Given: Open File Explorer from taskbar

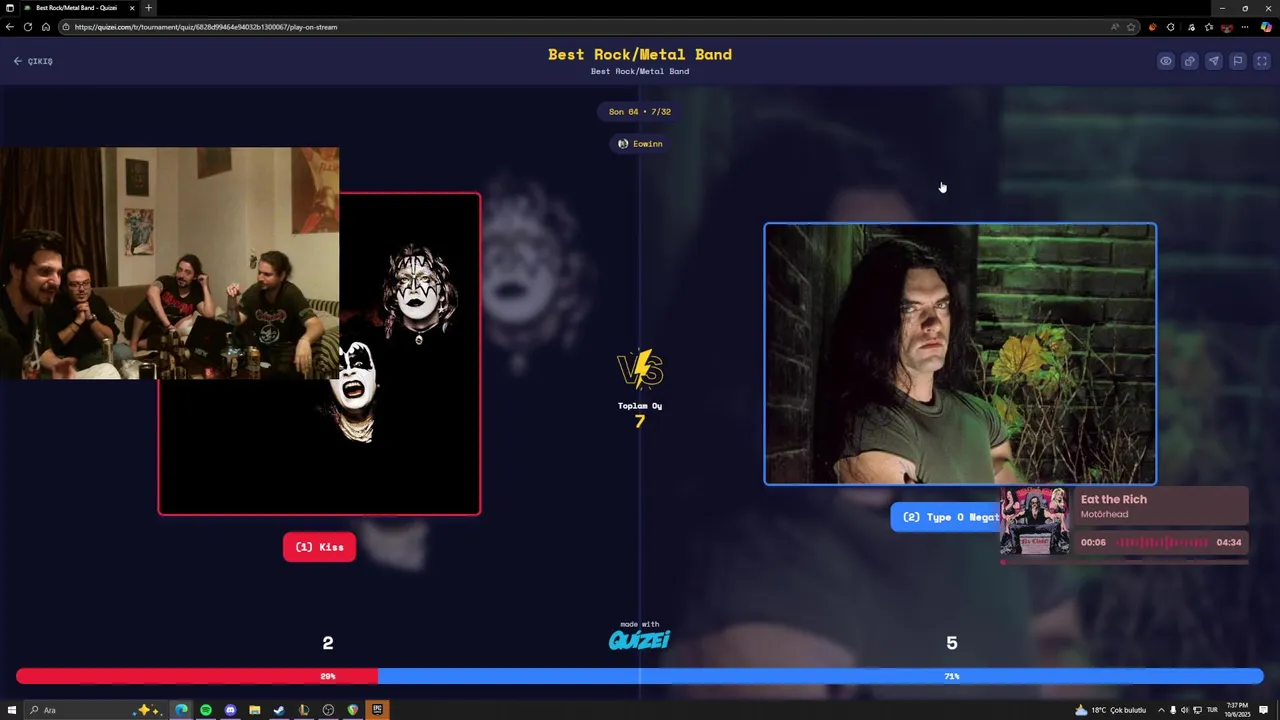Looking at the screenshot, I should coord(255,710).
